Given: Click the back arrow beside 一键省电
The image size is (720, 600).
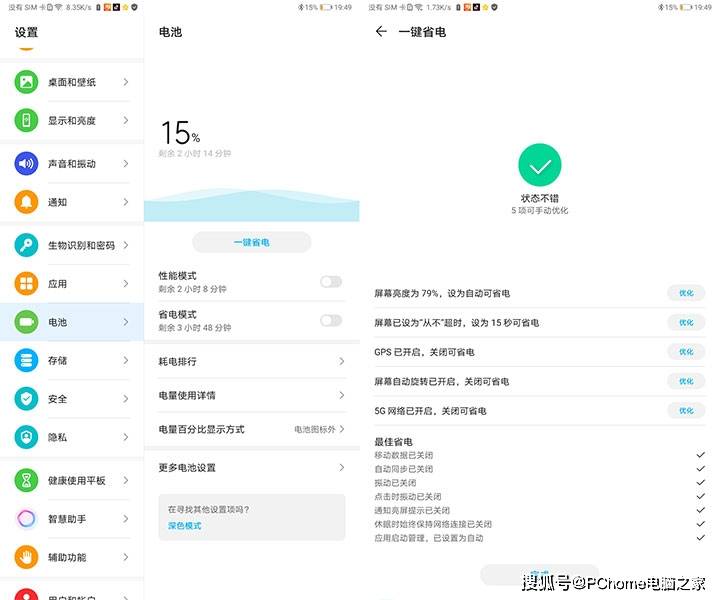Looking at the screenshot, I should (x=381, y=32).
